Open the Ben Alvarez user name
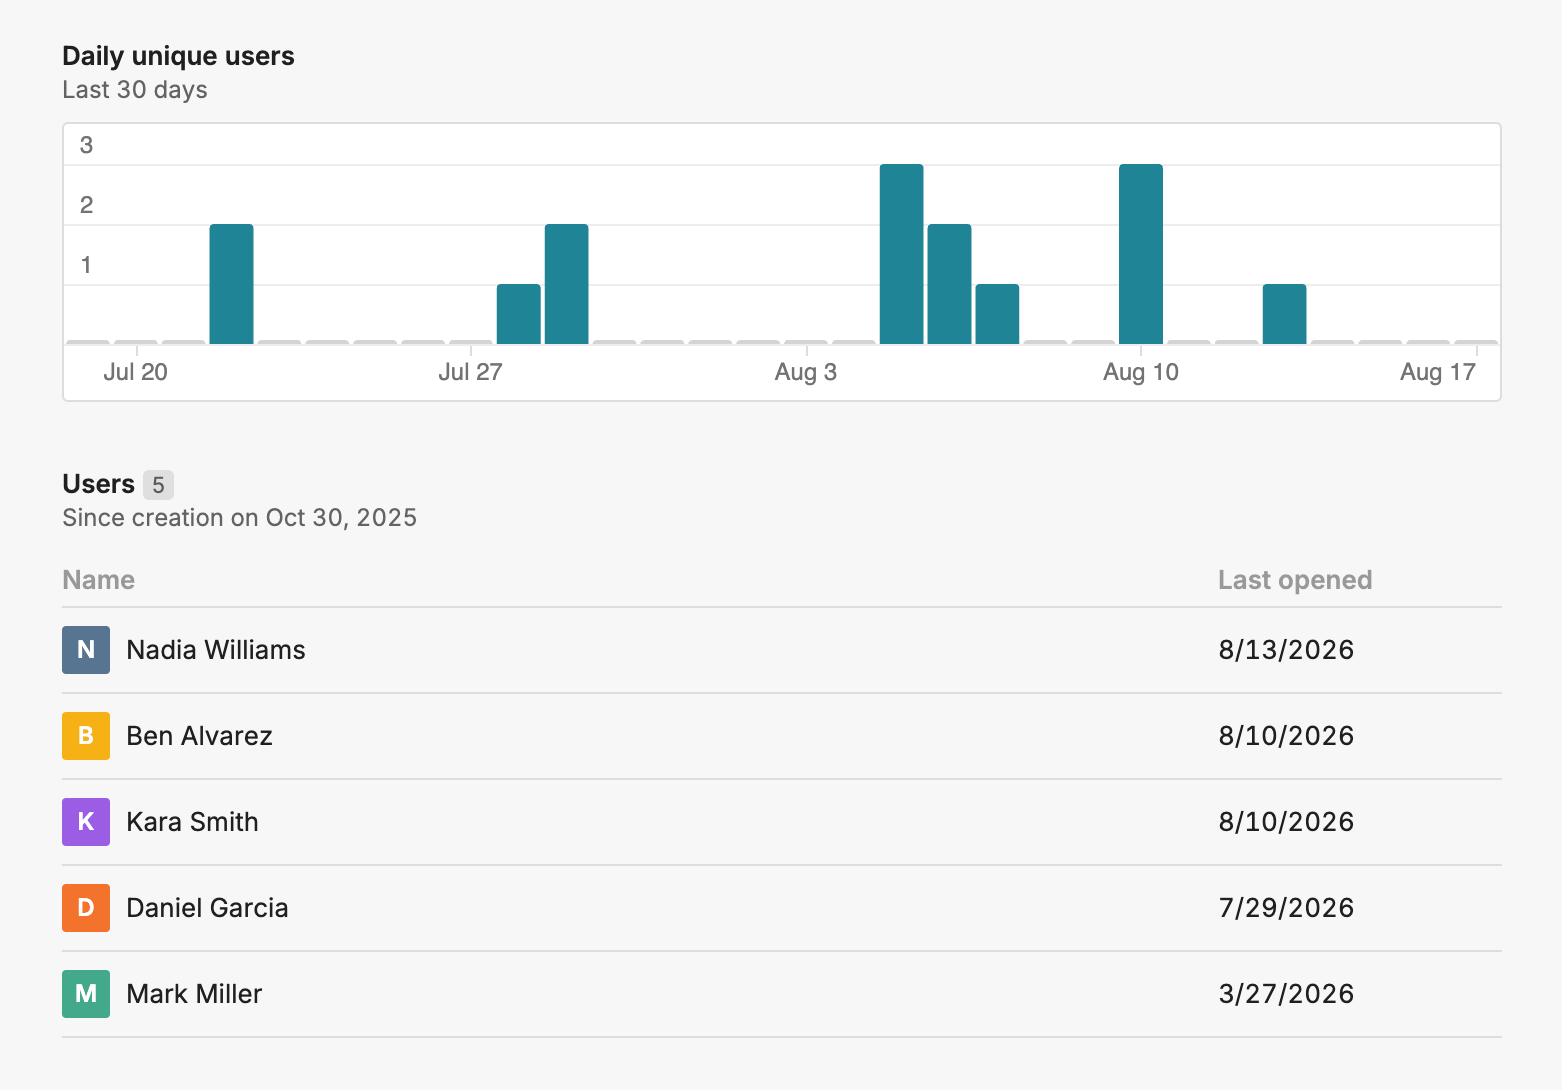Image resolution: width=1562 pixels, height=1090 pixels. click(x=199, y=736)
